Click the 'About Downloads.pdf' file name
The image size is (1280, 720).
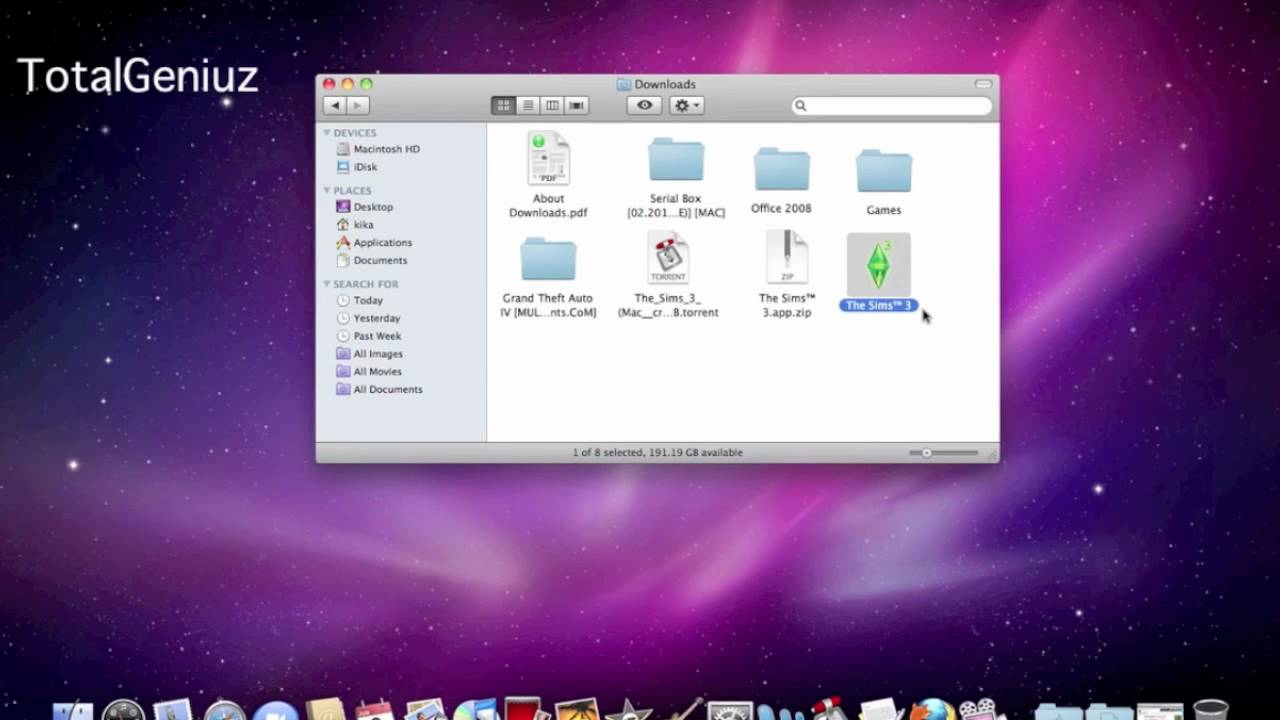(x=548, y=206)
